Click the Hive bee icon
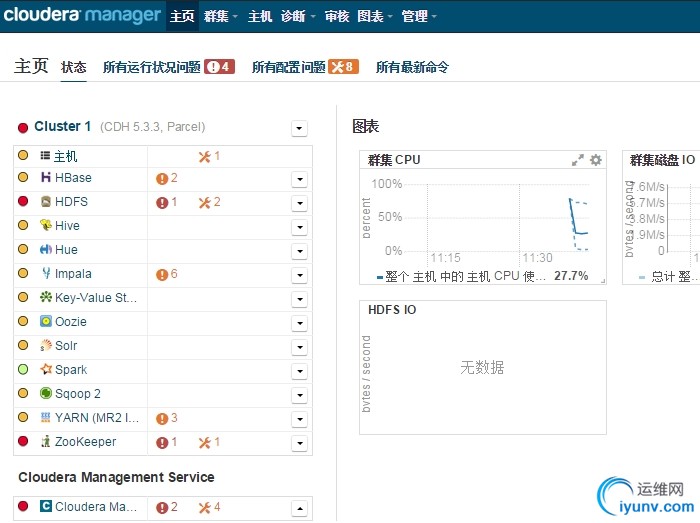Screen dimensions: 700x523 coord(46,225)
